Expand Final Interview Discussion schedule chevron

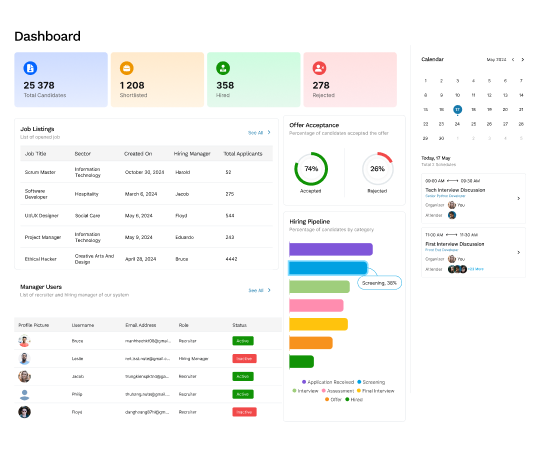tap(519, 252)
